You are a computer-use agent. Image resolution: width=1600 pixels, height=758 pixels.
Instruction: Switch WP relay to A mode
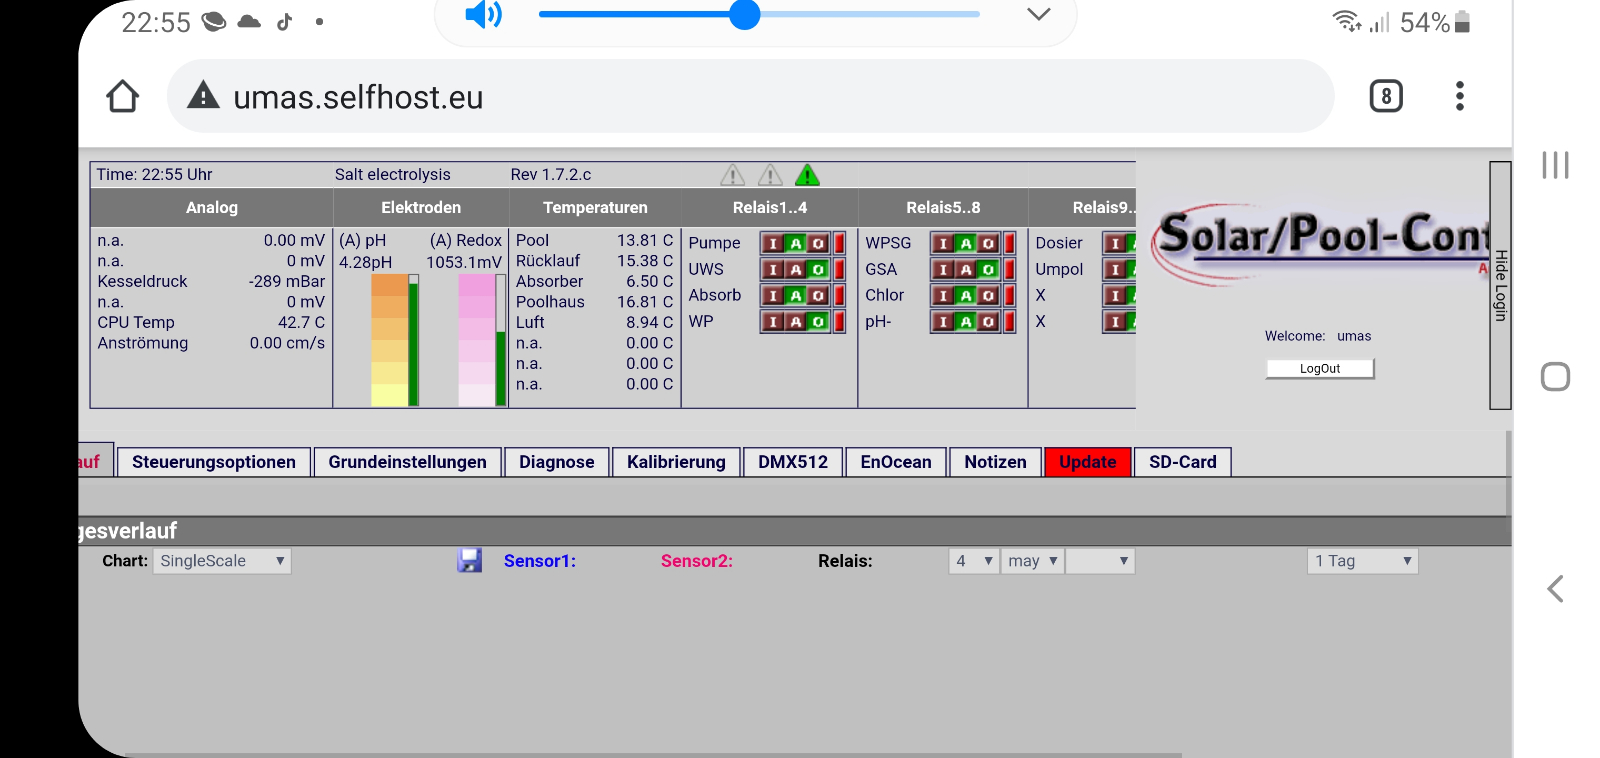(796, 321)
